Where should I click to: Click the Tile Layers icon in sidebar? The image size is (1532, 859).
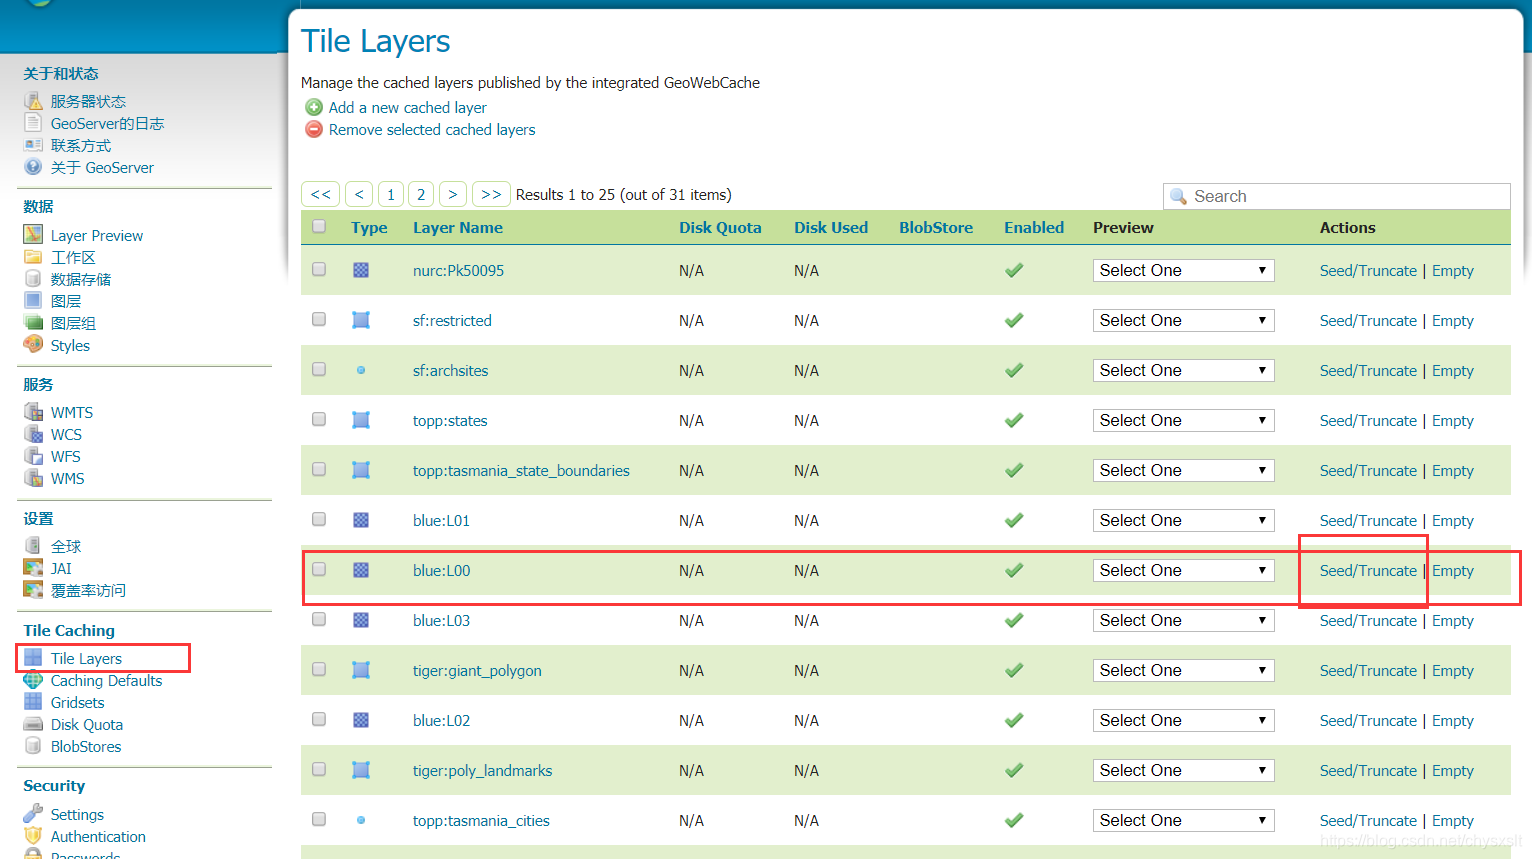pos(33,657)
